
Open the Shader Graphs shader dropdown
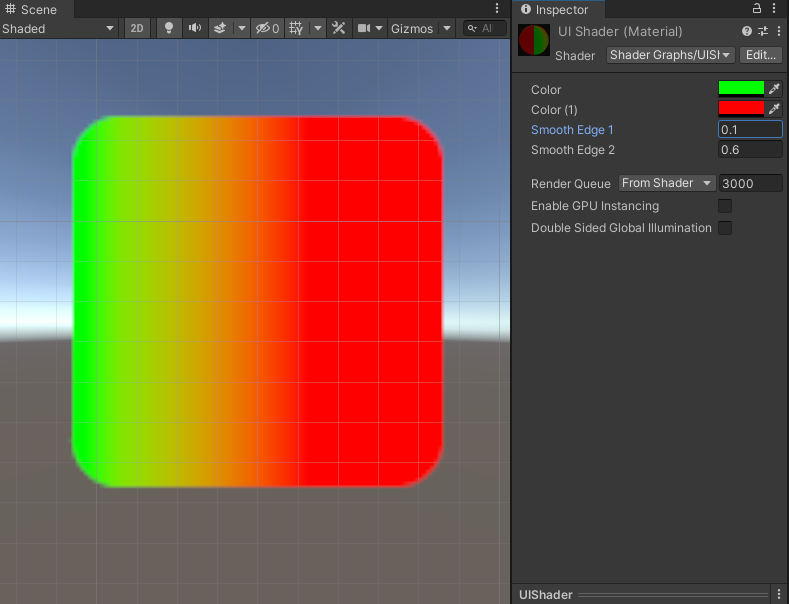click(x=670, y=55)
